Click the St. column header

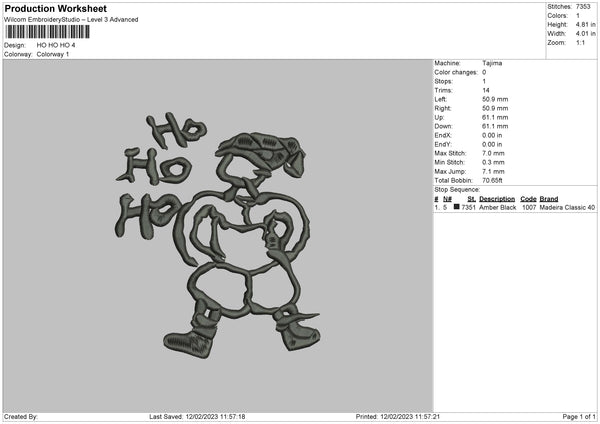(471, 199)
